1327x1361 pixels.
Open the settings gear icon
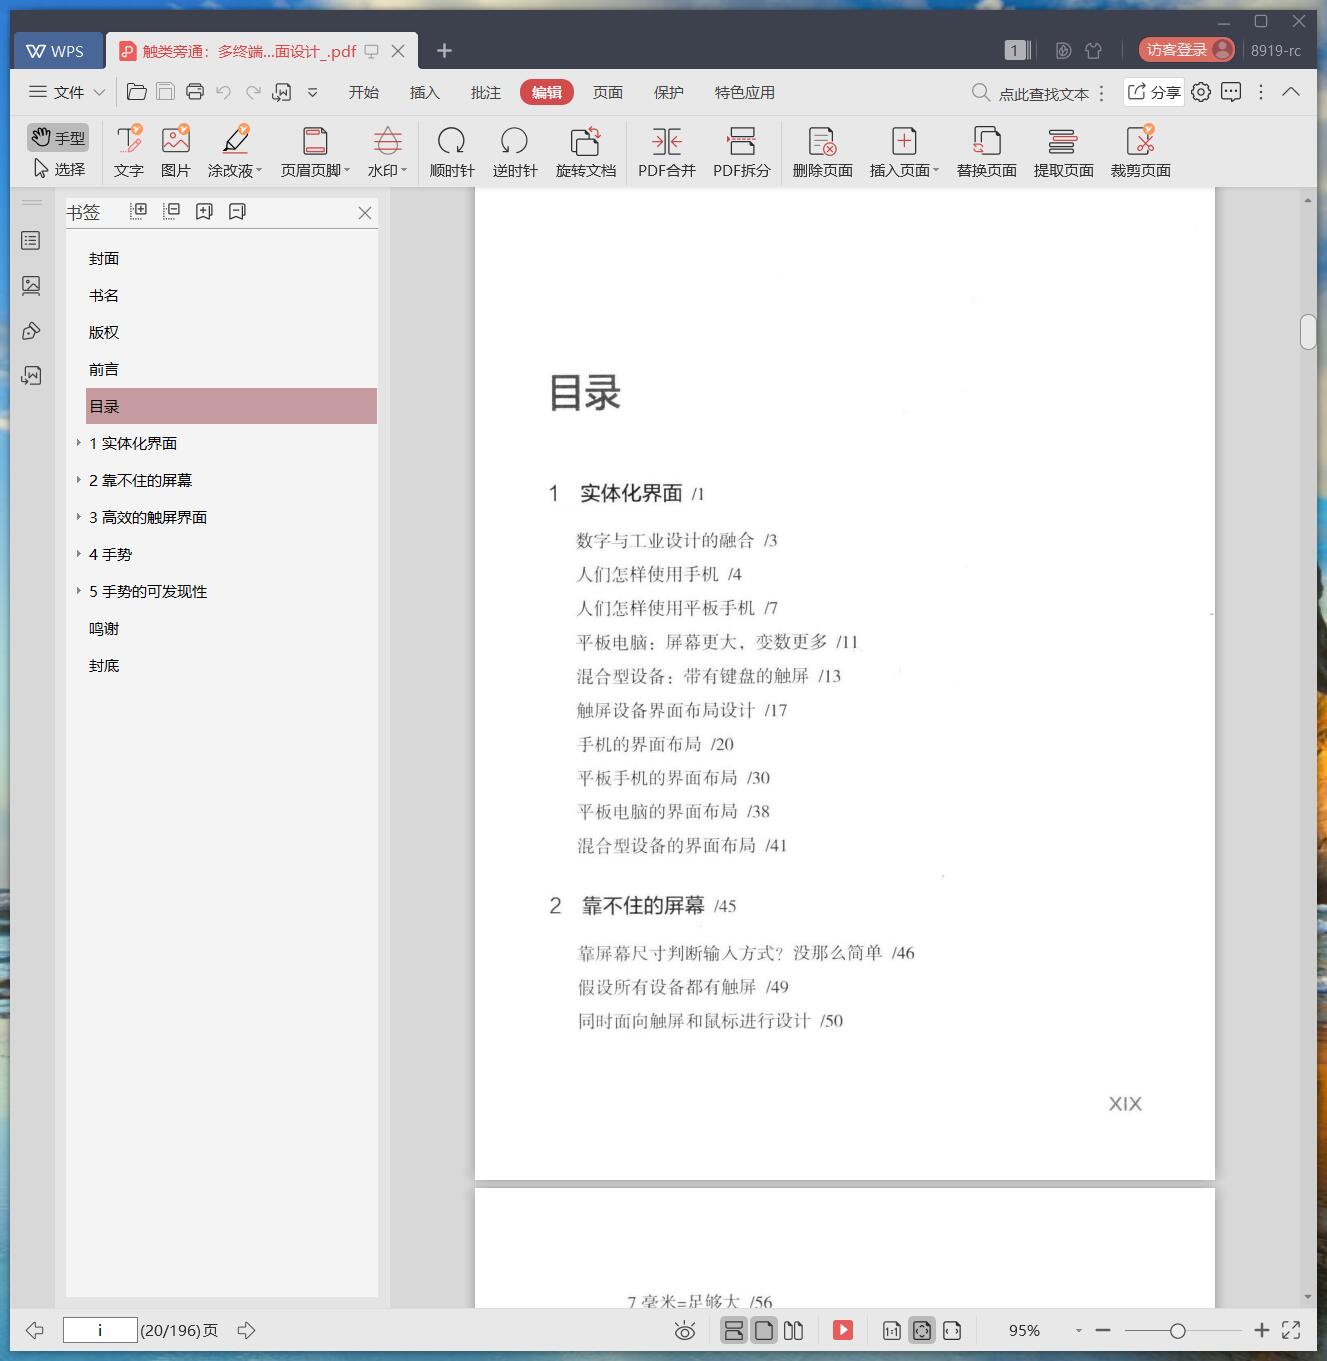click(x=1201, y=92)
